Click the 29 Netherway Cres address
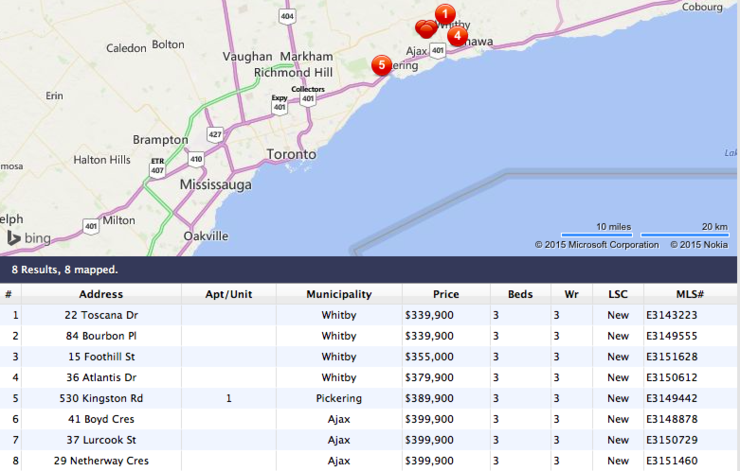This screenshot has height=471, width=740. [101, 461]
